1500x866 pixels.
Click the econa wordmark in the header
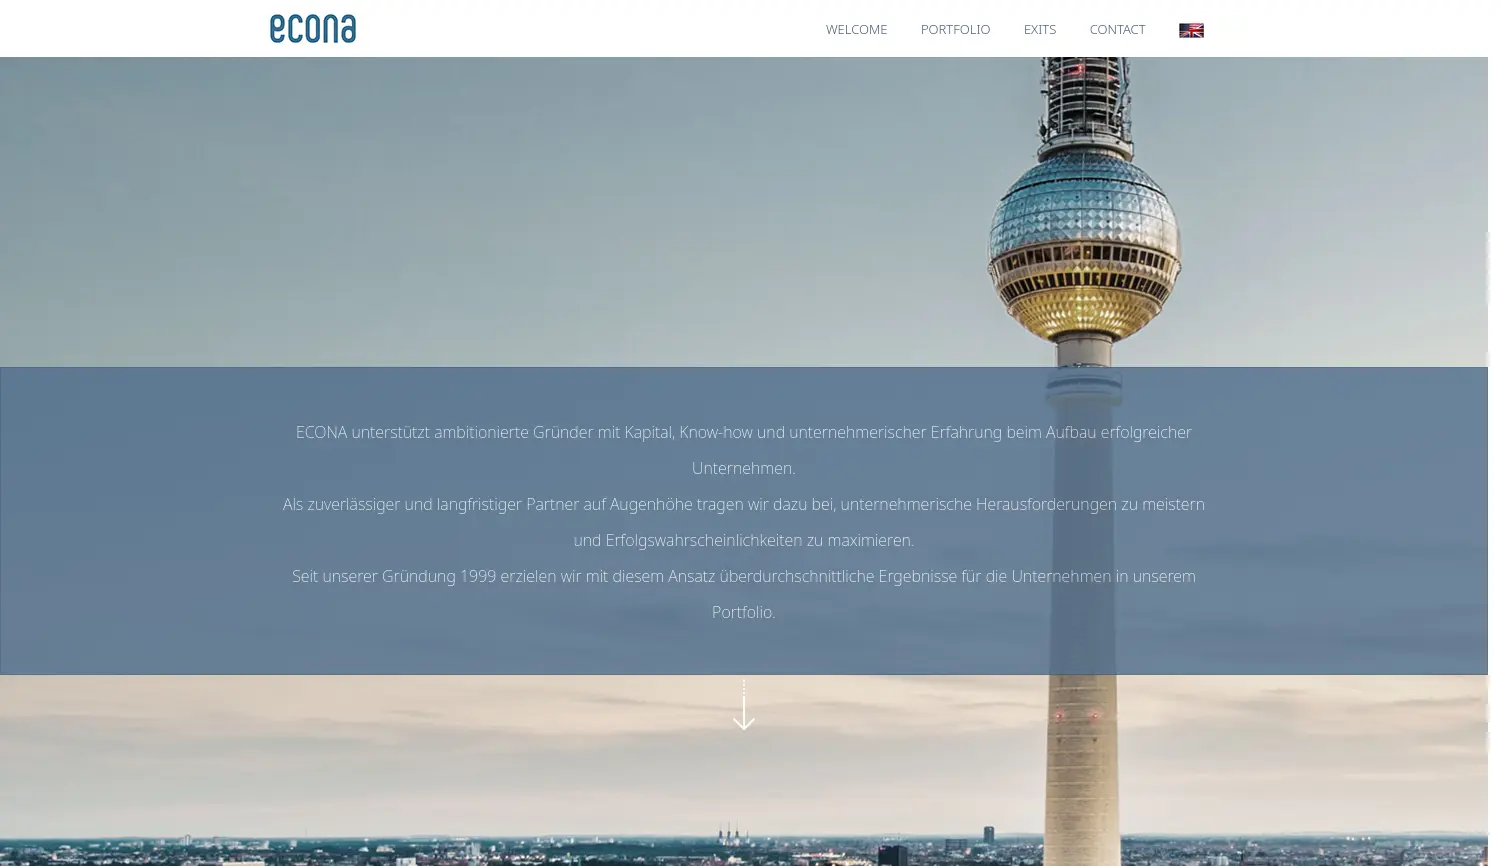click(312, 28)
